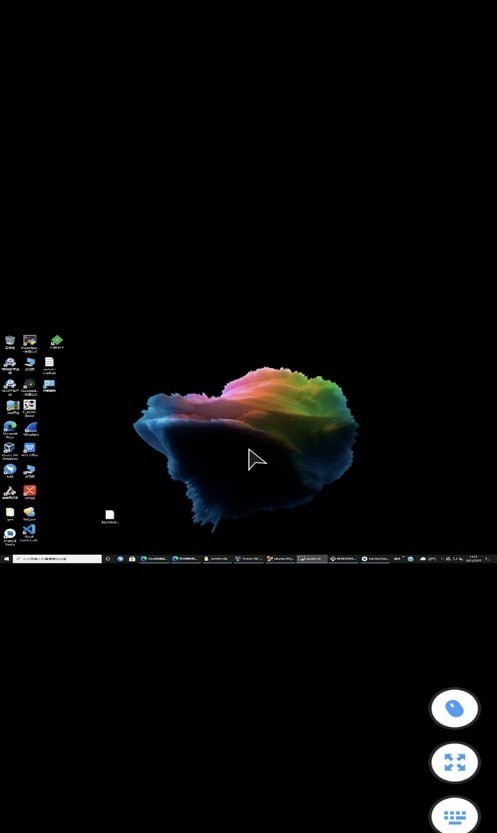This screenshot has width=497, height=833.
Task: Switch to the VirtualBox taskbar window
Action: coord(248,559)
